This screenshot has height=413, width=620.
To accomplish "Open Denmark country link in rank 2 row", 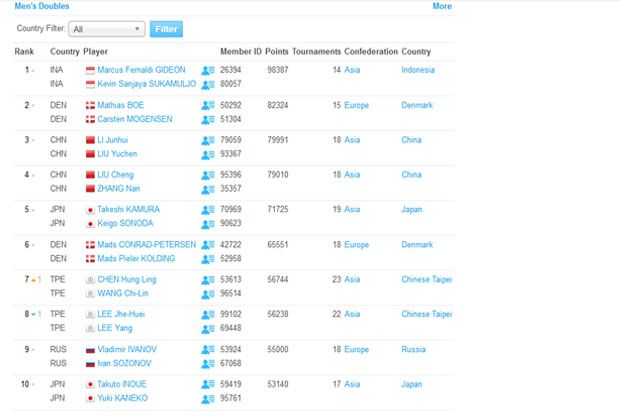I will pos(417,105).
